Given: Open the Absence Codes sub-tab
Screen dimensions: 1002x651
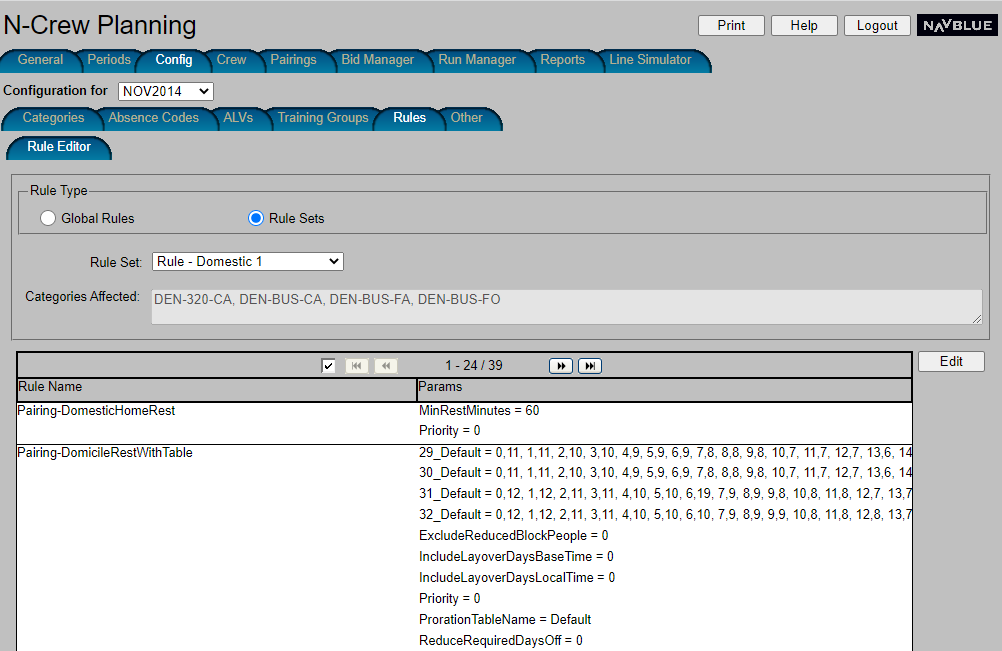Looking at the screenshot, I should point(153,118).
